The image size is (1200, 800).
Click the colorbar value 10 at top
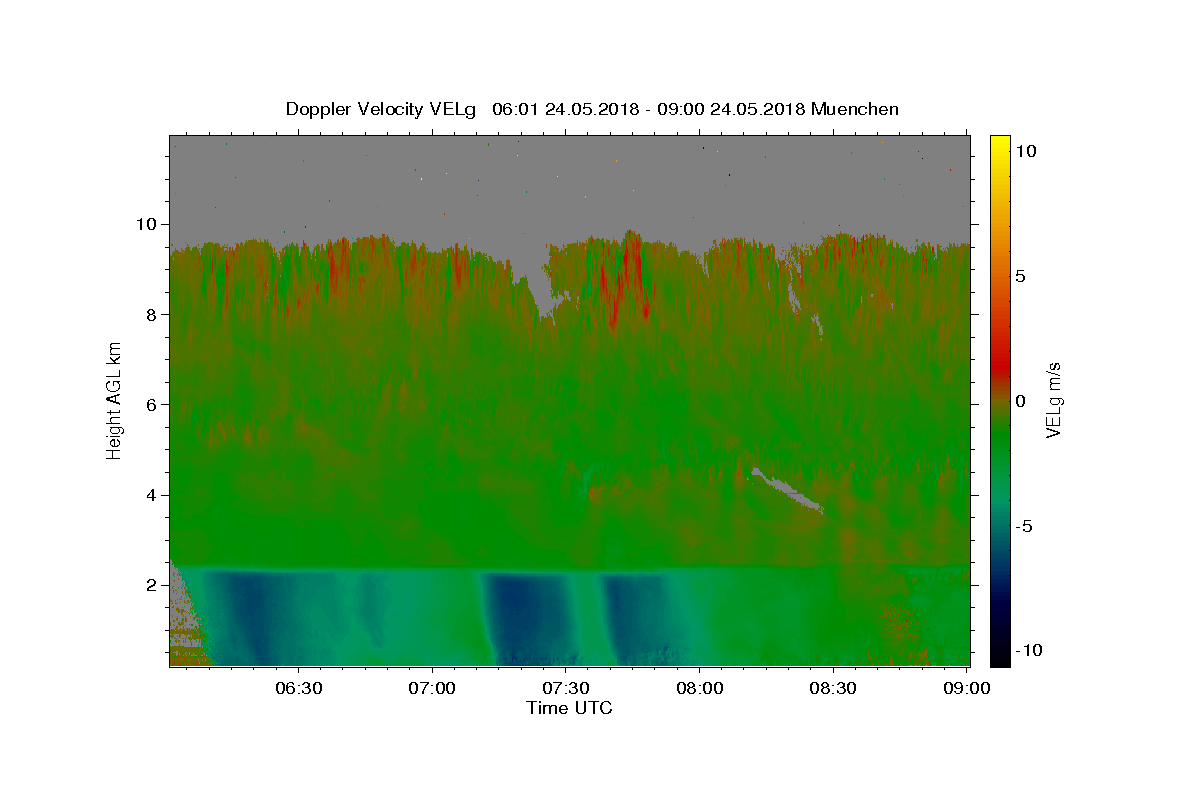coord(1026,151)
